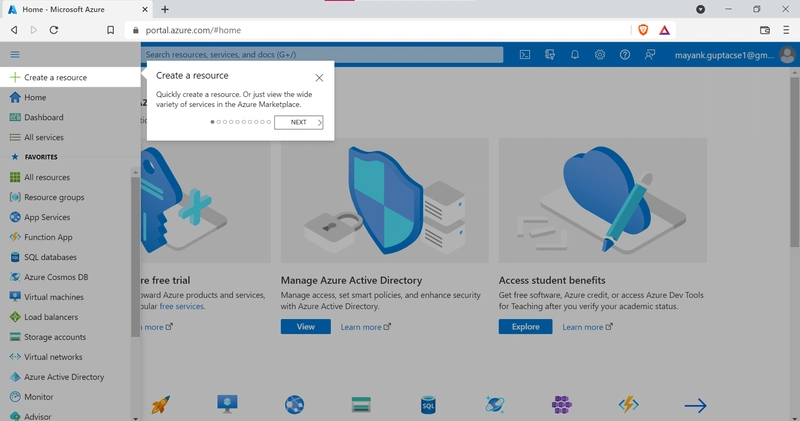Viewport: 800px width, 421px height.
Task: Click the browser address bar
Action: point(378,30)
